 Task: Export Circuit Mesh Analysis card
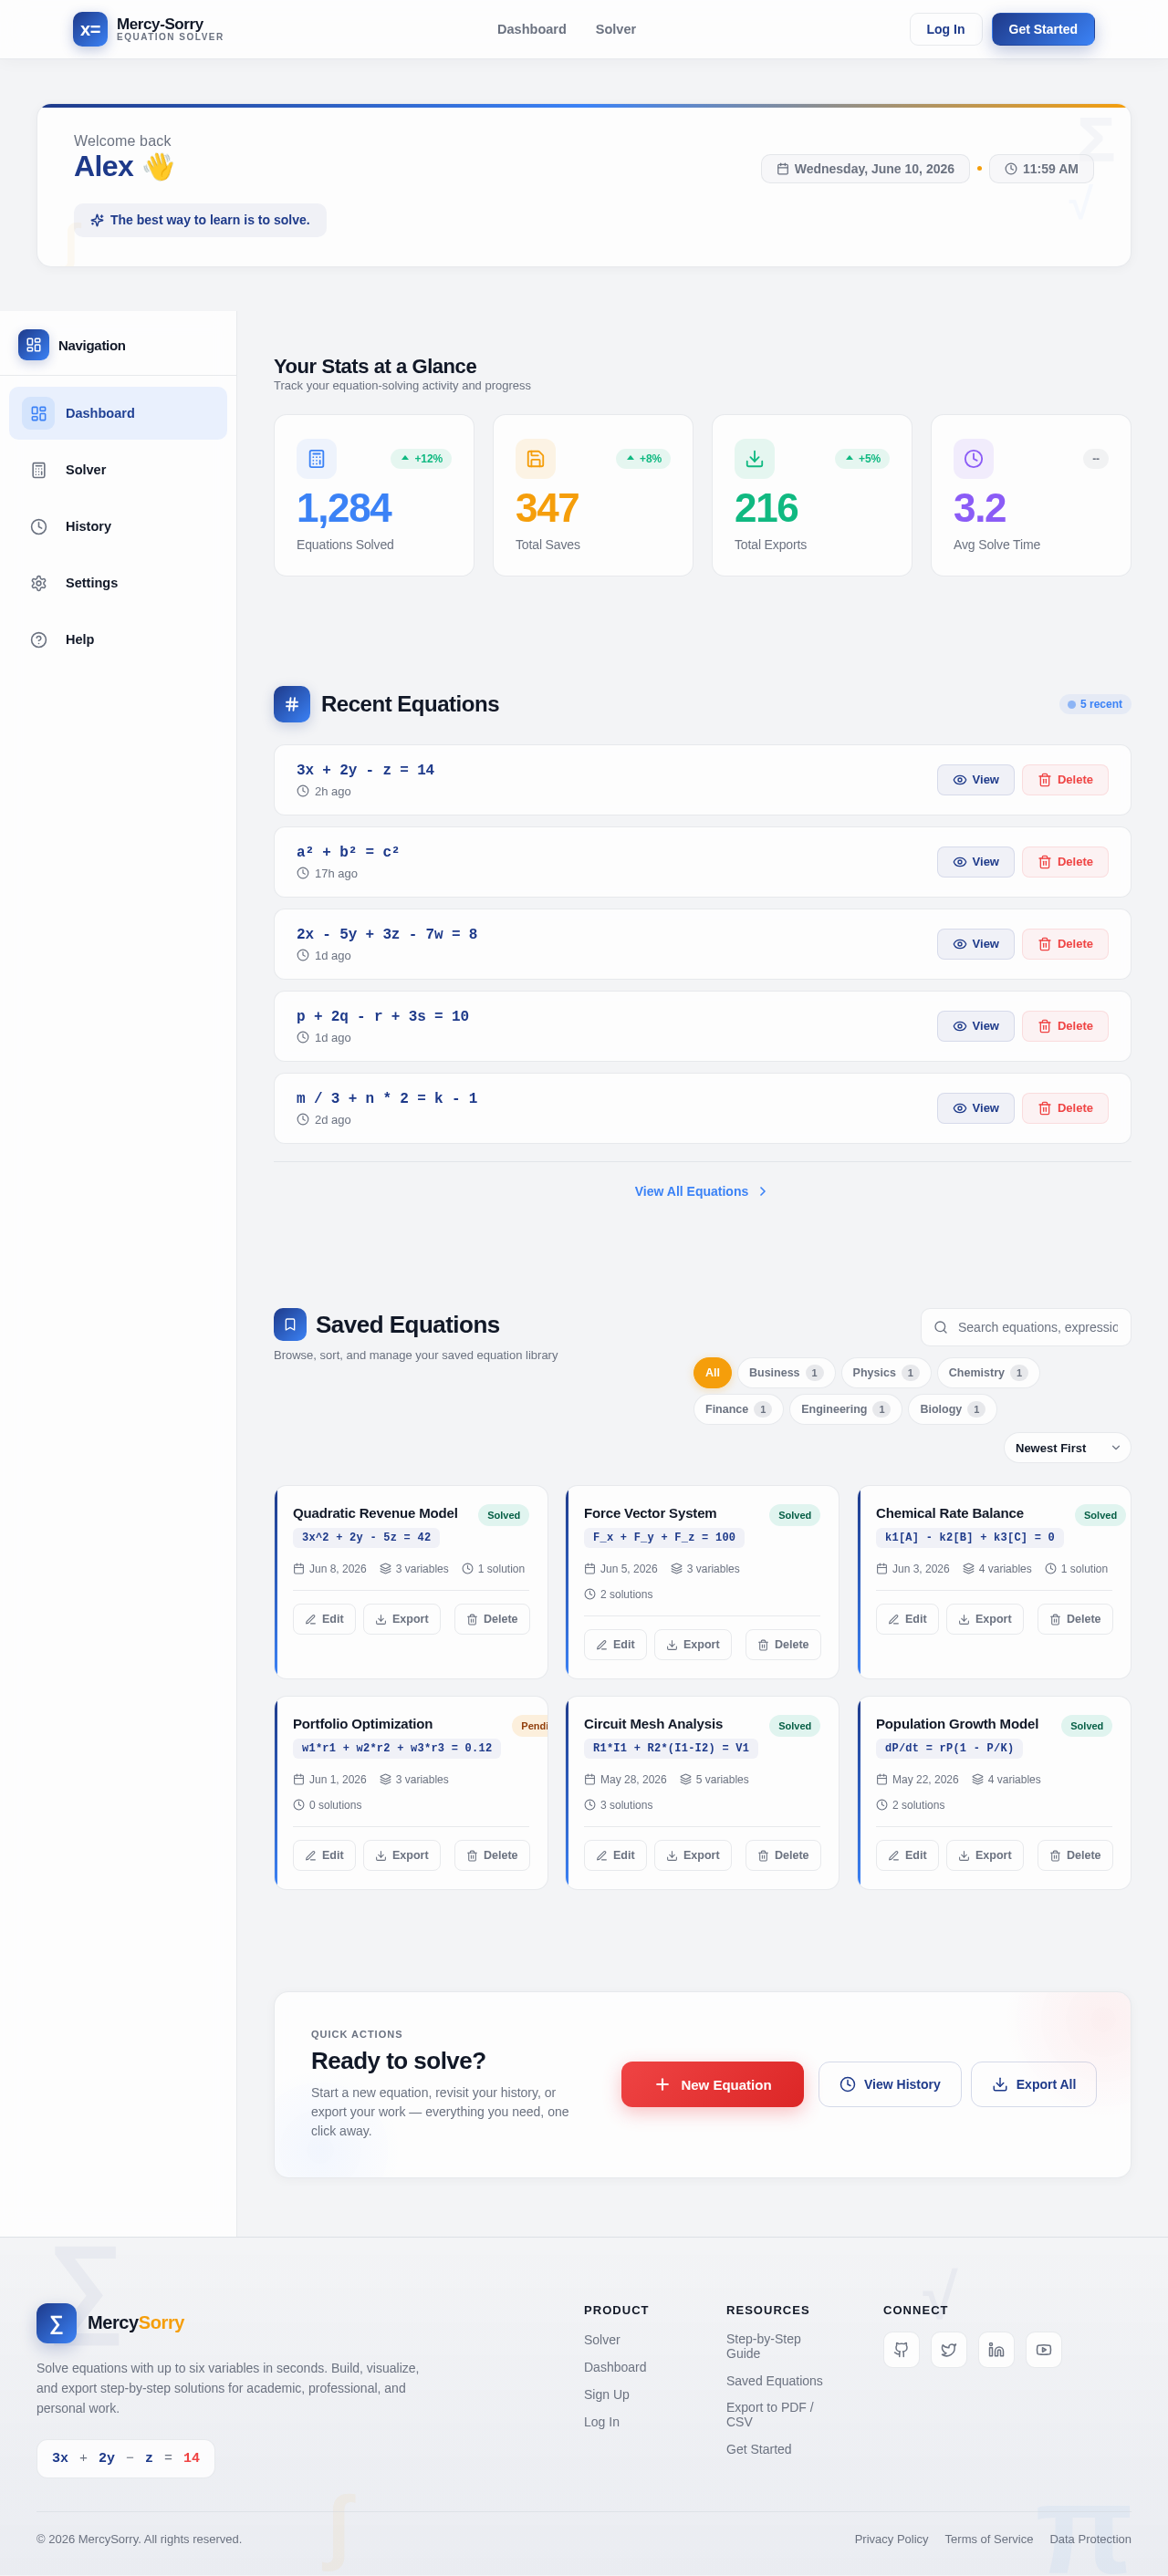click(693, 1855)
